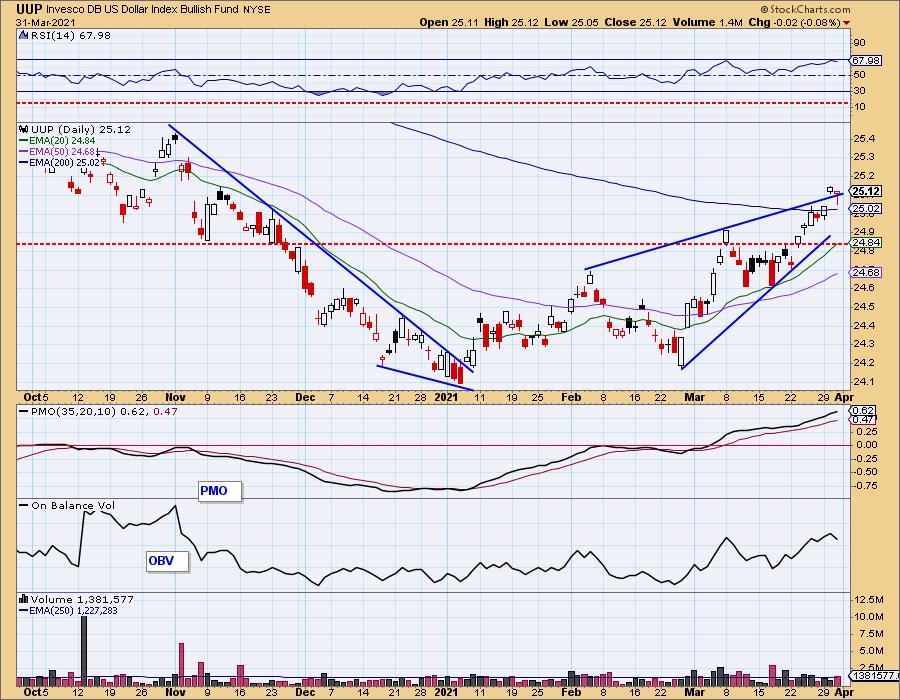900x700 pixels.
Task: Click the Volume 1.4M header value
Action: pos(708,22)
